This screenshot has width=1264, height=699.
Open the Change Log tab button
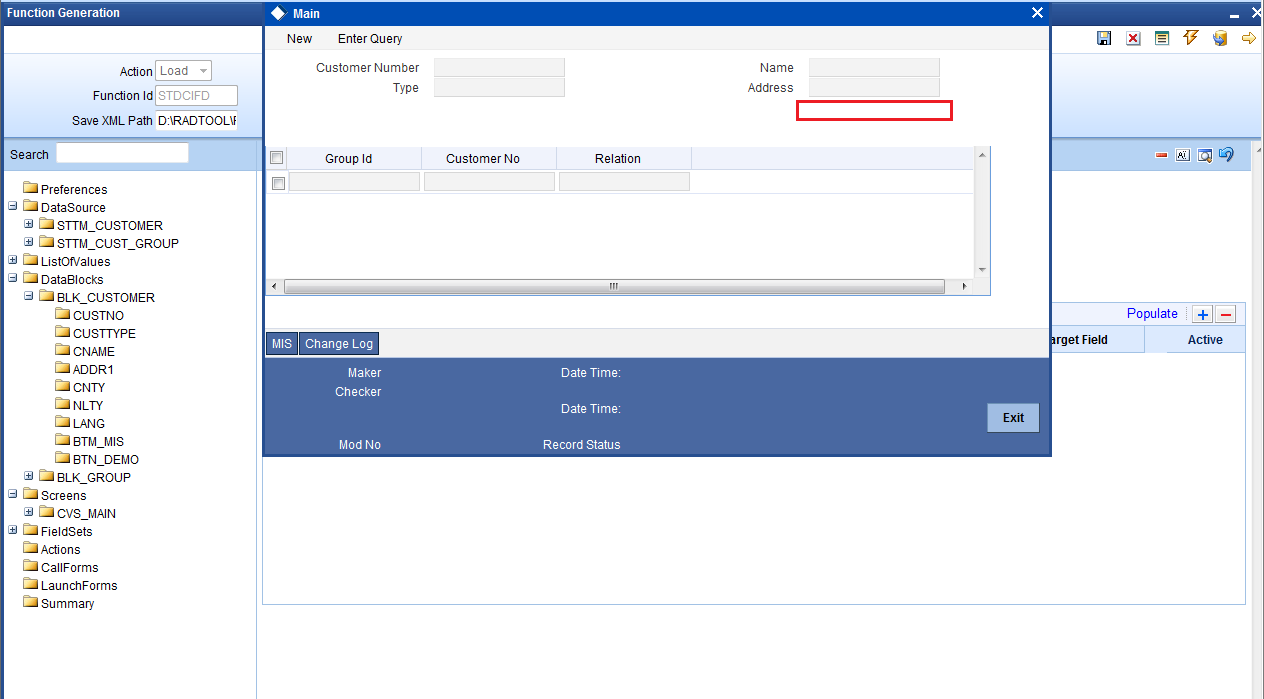tap(339, 344)
